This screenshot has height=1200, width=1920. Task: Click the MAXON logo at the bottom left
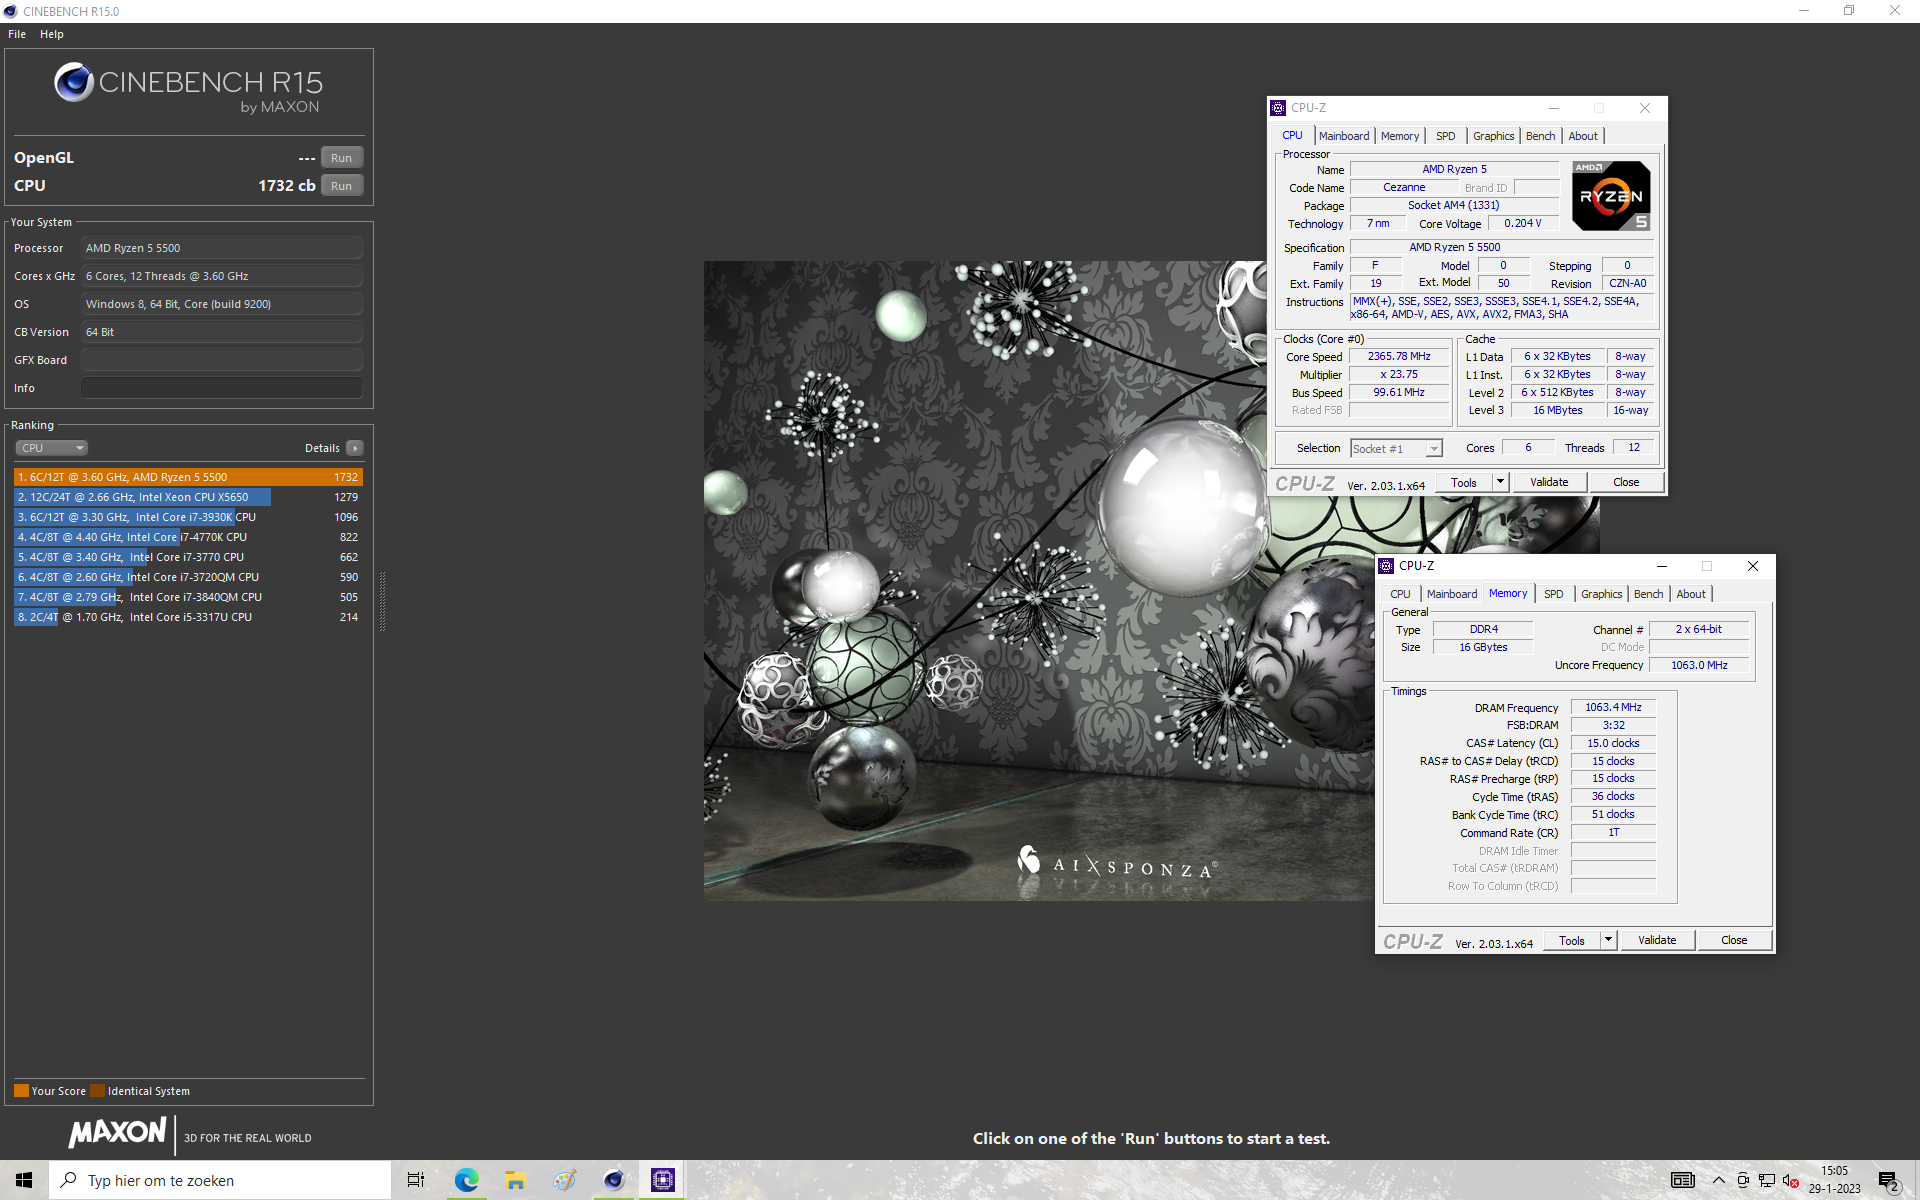[117, 1133]
